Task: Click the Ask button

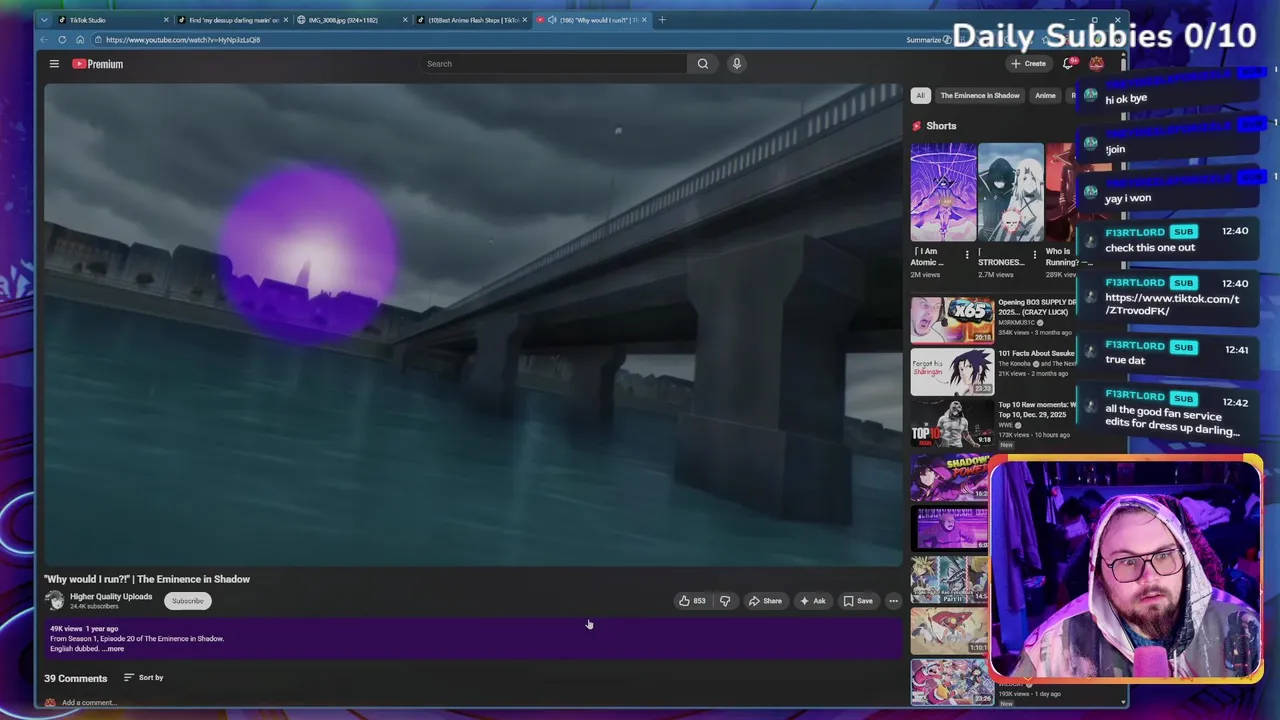Action: point(813,601)
